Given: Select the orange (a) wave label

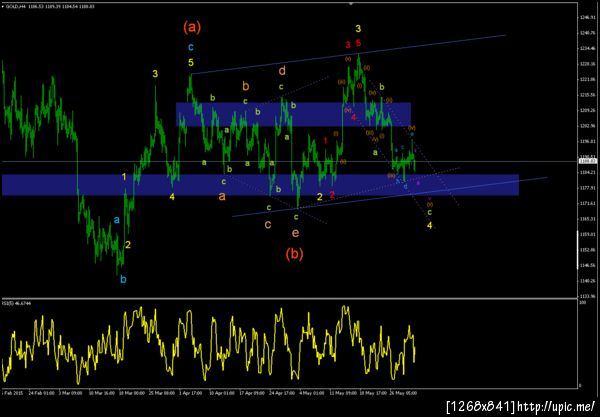Looking at the screenshot, I should click(192, 27).
